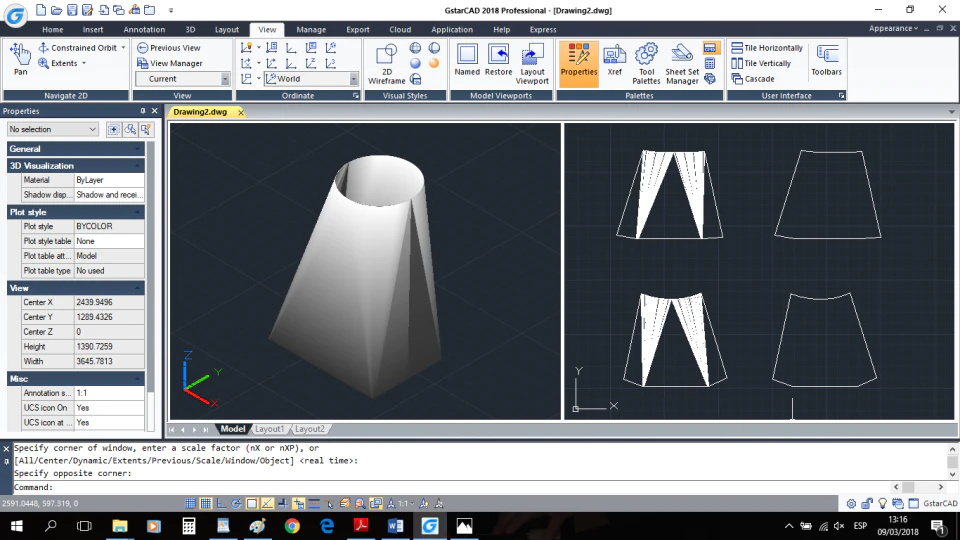Click the Previous View button

click(x=169, y=48)
